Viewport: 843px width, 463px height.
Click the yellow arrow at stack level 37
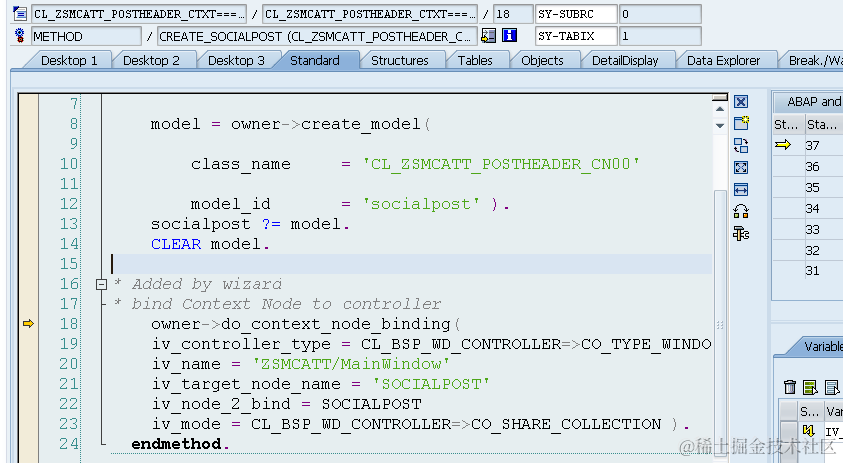pos(783,145)
